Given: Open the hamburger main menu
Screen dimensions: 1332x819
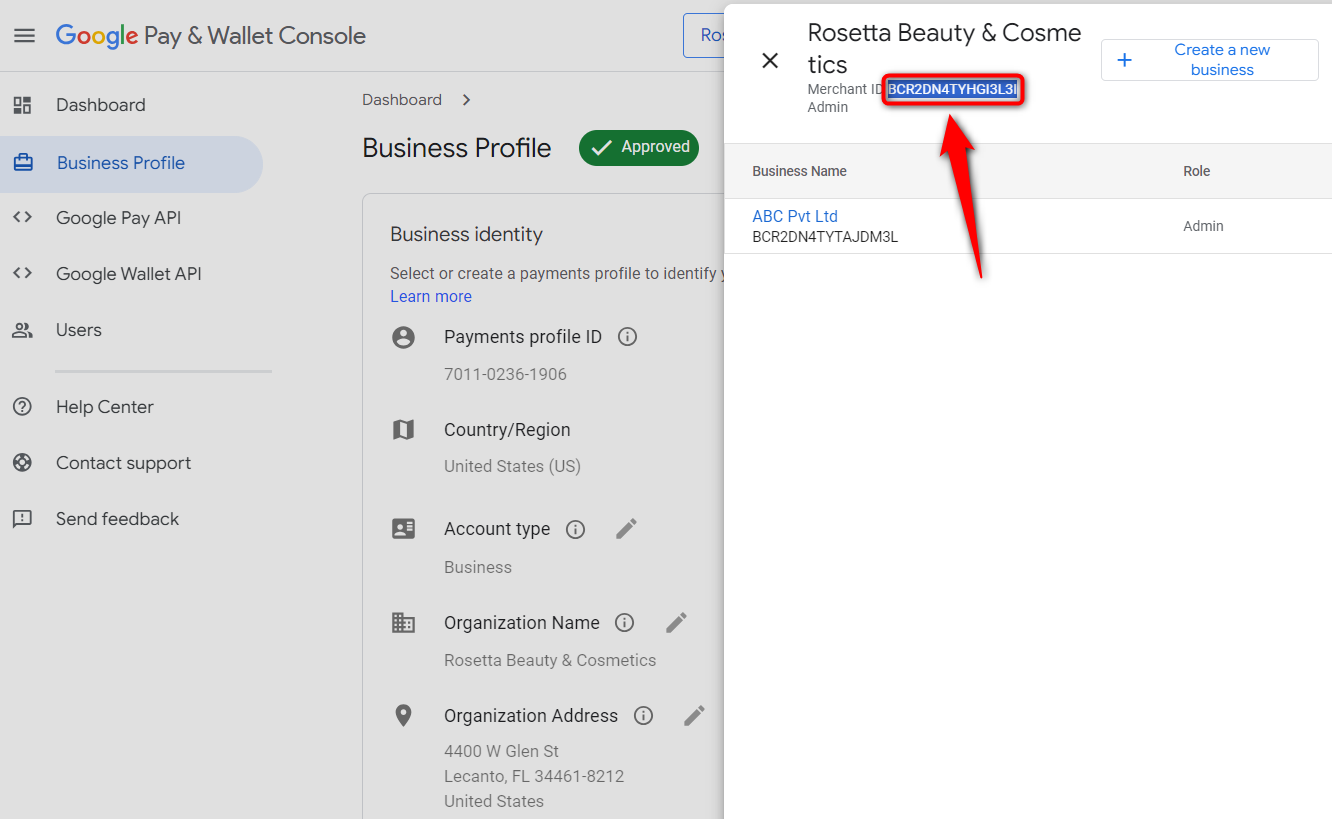Looking at the screenshot, I should (x=24, y=36).
